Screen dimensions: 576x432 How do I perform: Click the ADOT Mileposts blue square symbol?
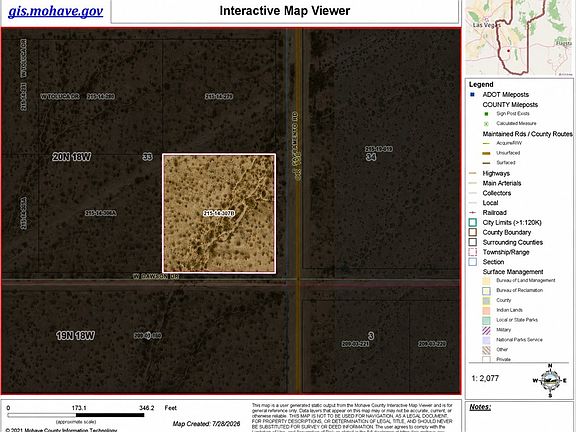point(472,94)
